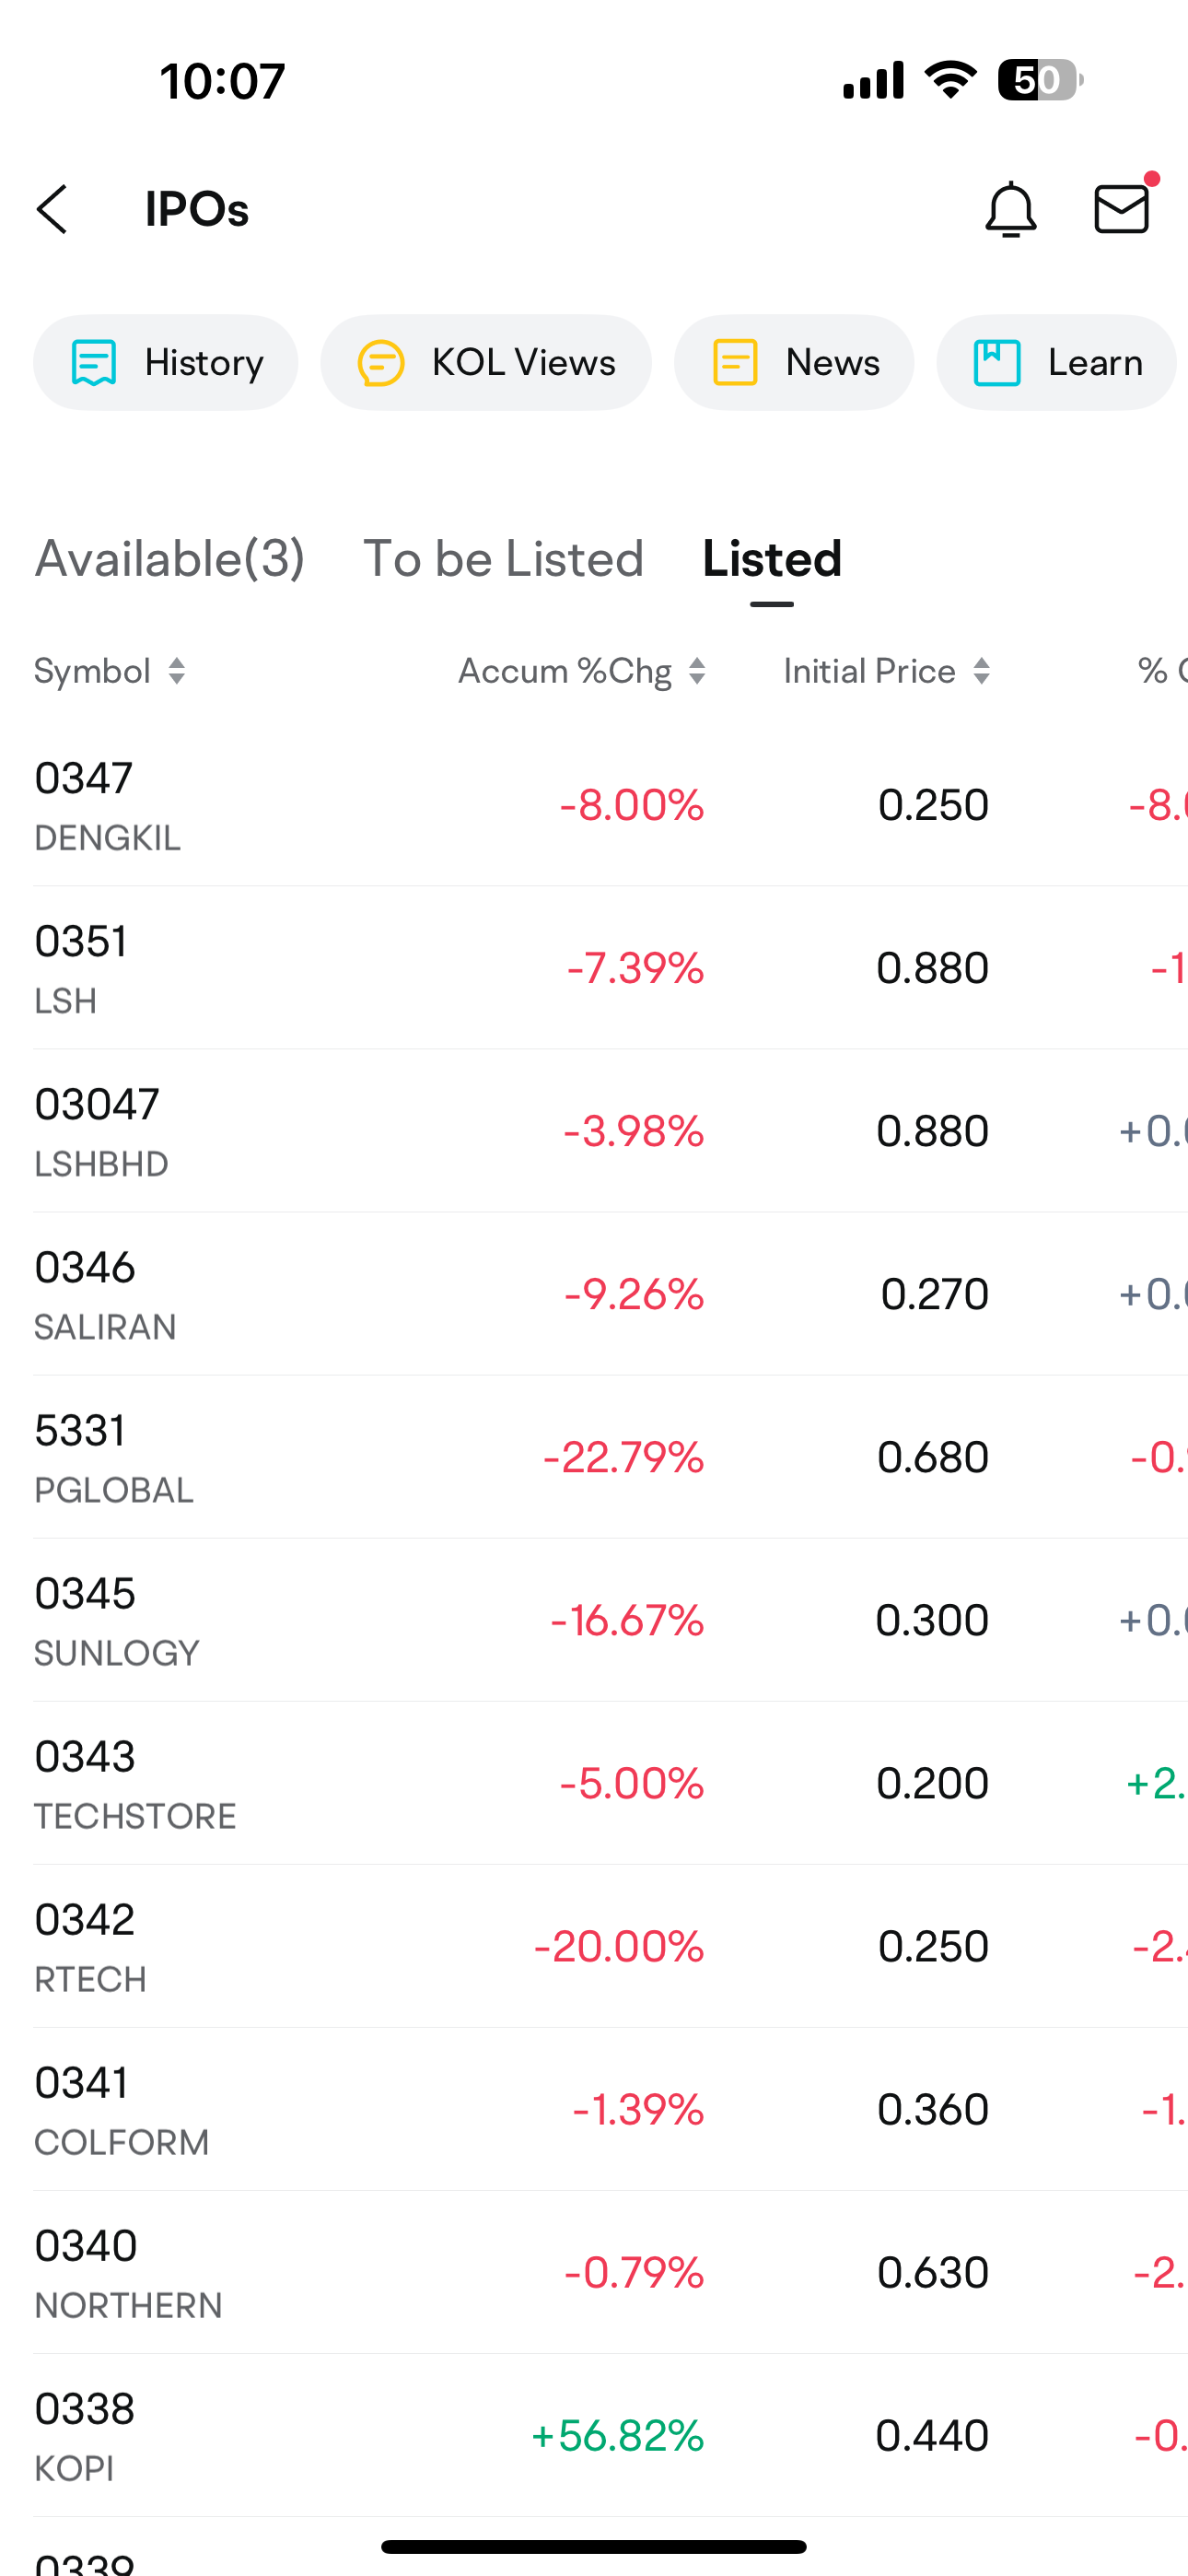Screen dimensions: 1188x2576
Task: Open the mail inbox icon
Action: 1122,209
